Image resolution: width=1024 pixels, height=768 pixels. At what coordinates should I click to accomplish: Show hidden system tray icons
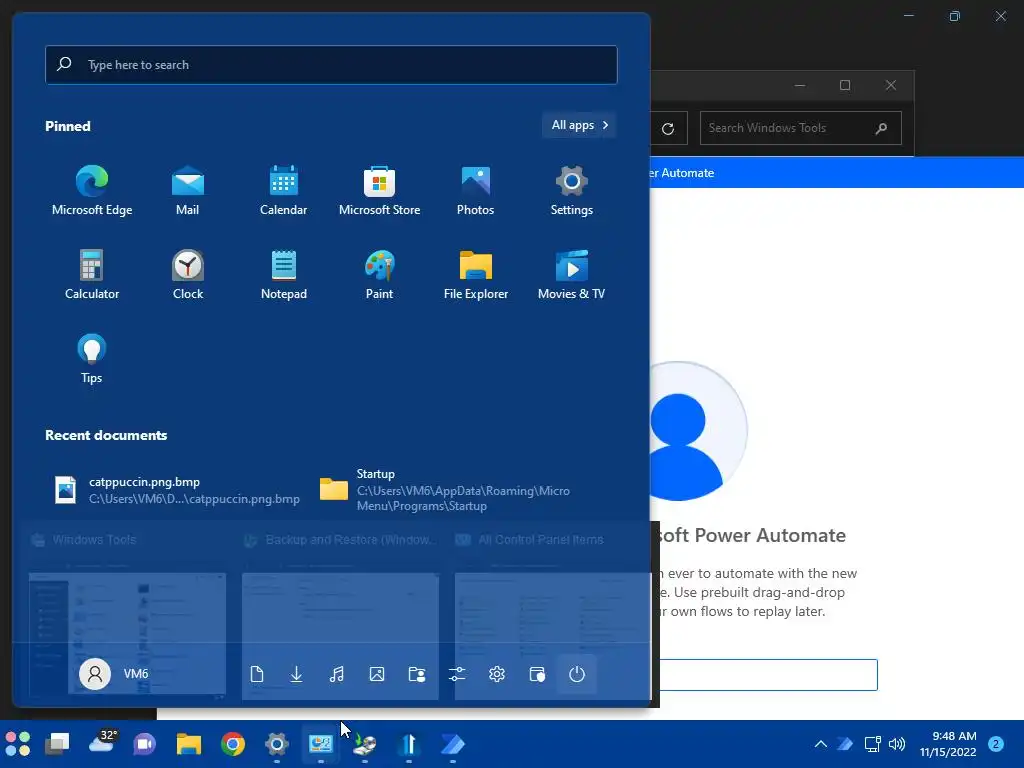[821, 744]
